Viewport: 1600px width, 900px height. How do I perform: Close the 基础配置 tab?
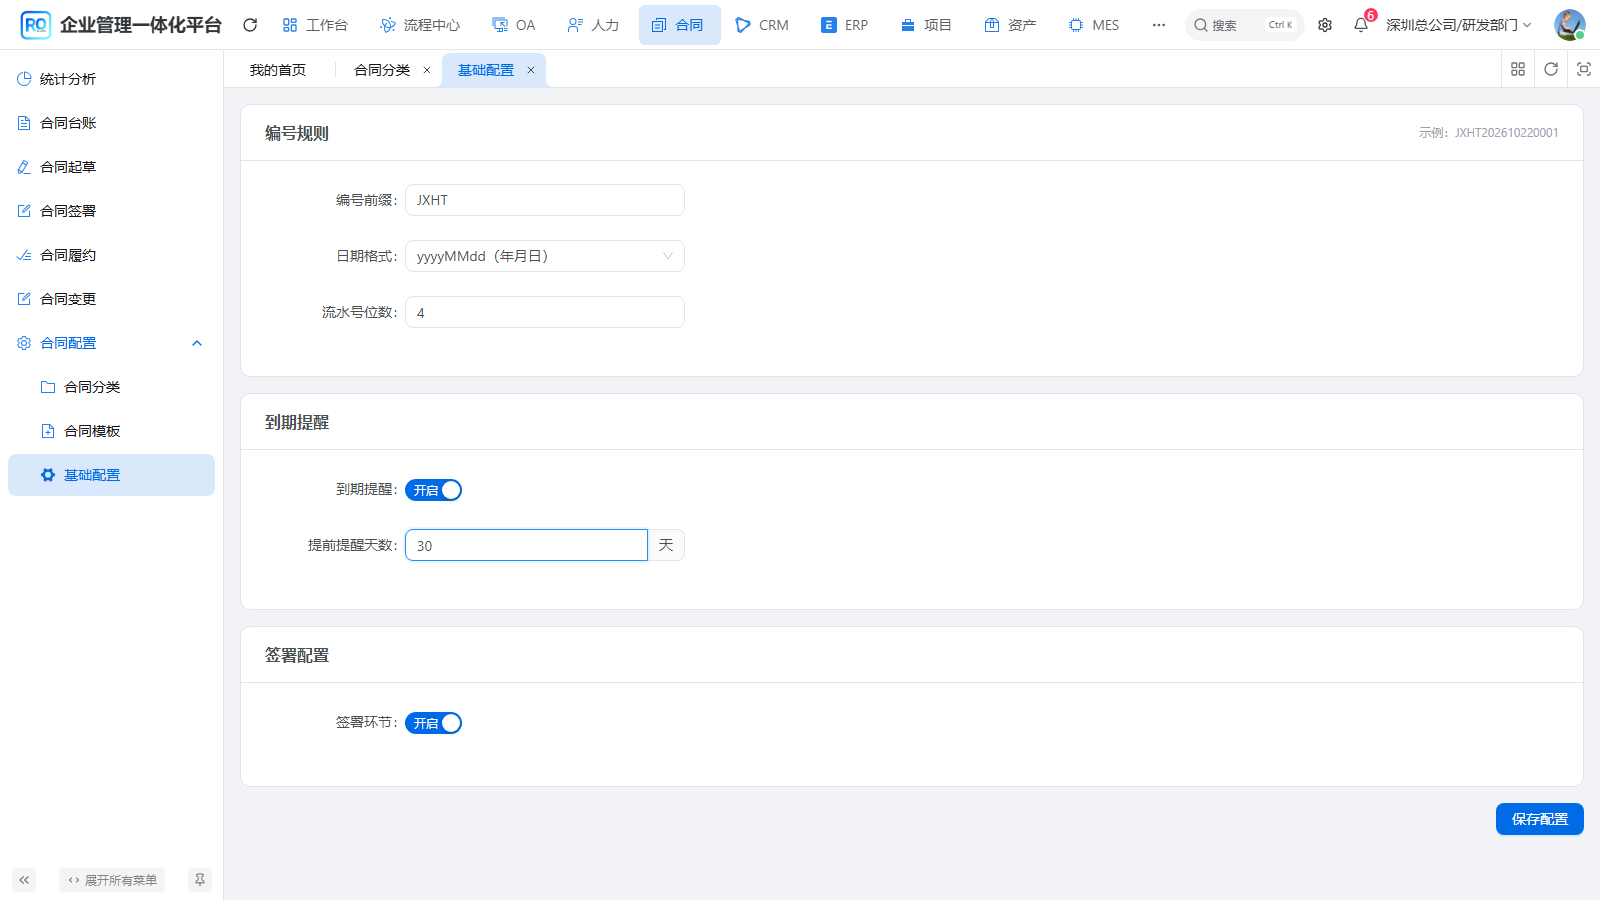(x=531, y=70)
